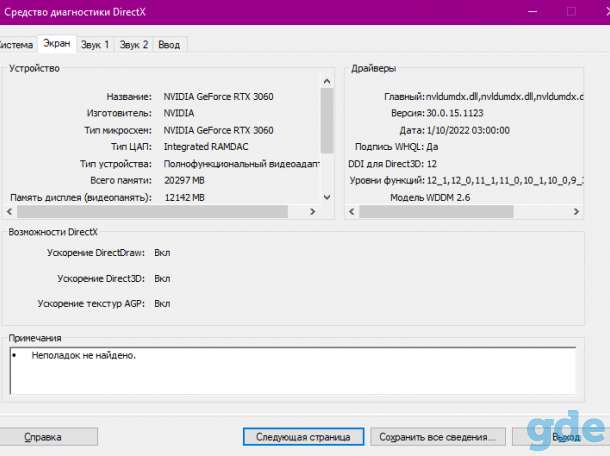Screen dimensions: 610x456
Task: Click Драйверы horizontal scrollbar thumb
Action: [x=436, y=212]
